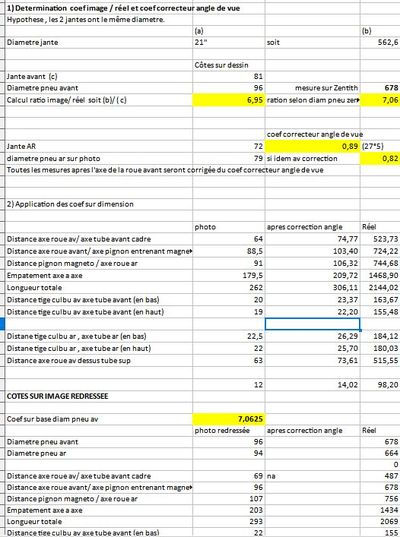Click the 'Côtes sur dessin' header cell
This screenshot has height=537, width=400.
click(x=229, y=65)
